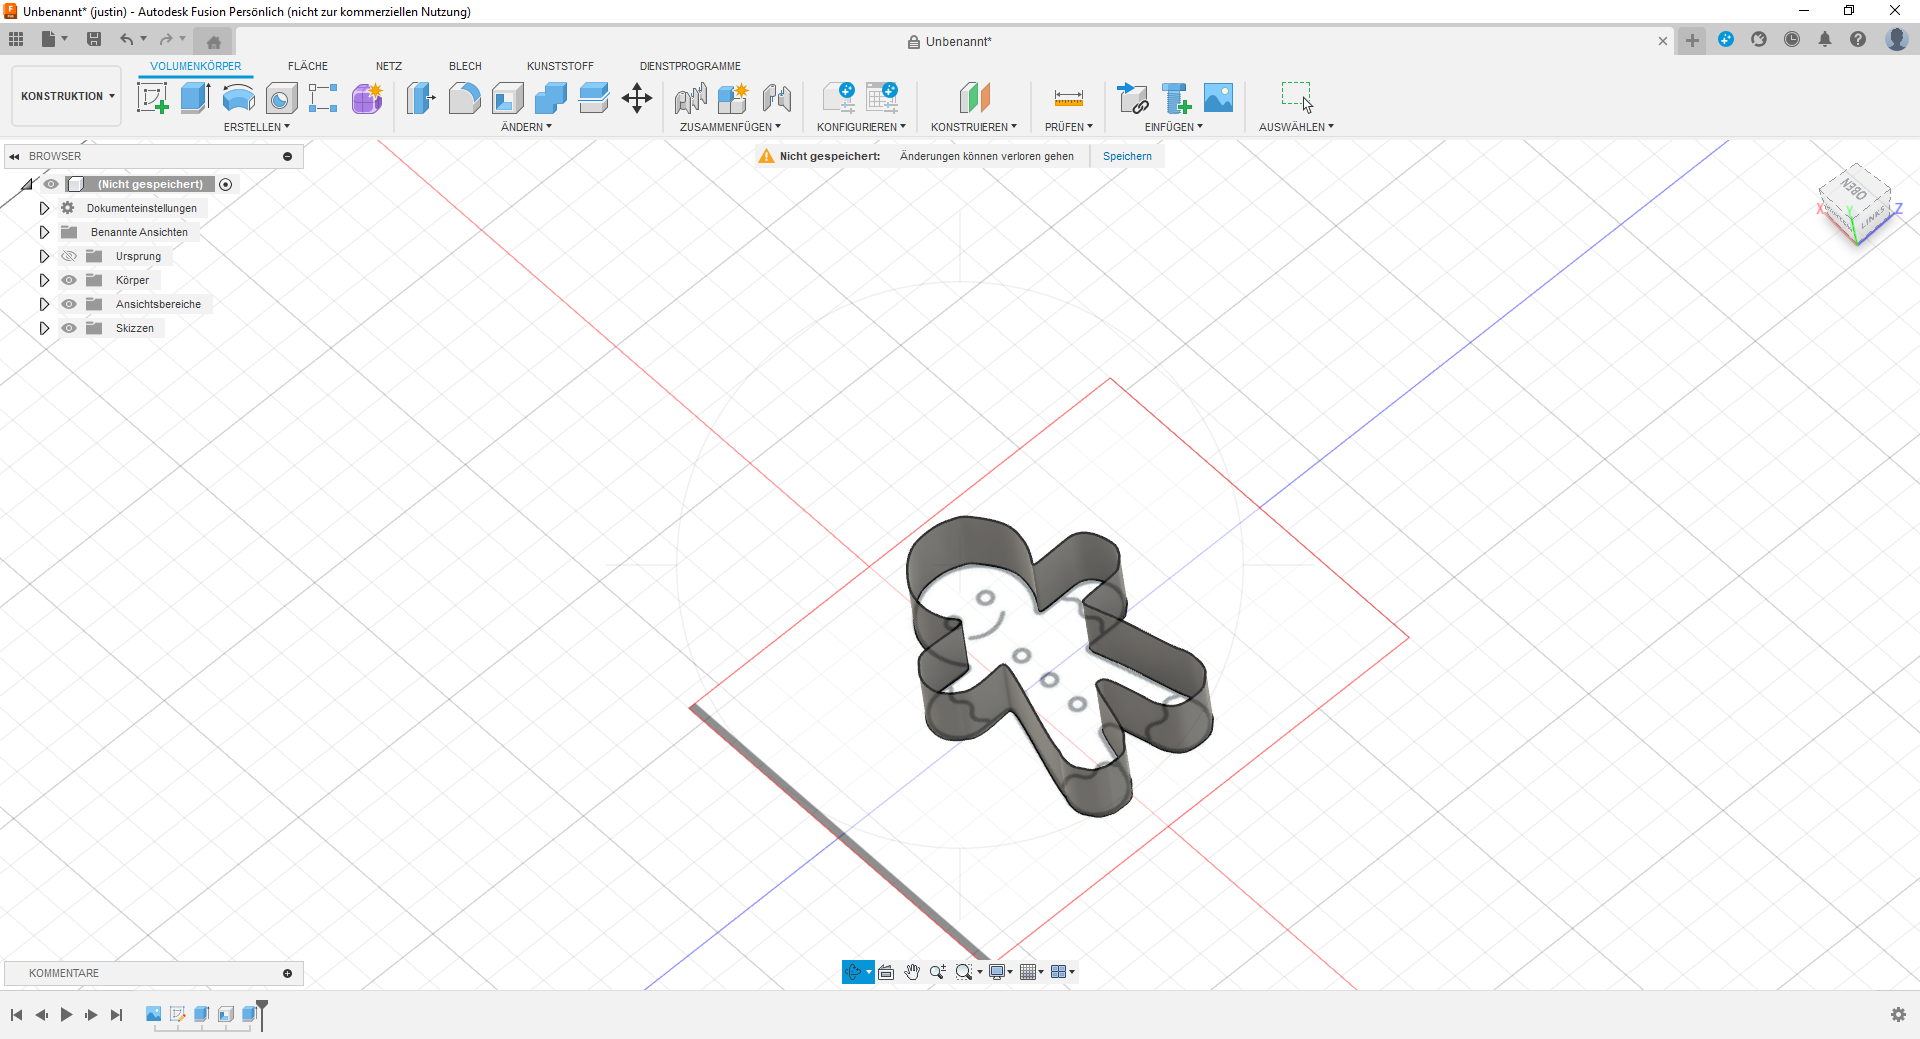The width and height of the screenshot is (1920, 1039).
Task: Click the Play button in timeline
Action: point(66,1014)
